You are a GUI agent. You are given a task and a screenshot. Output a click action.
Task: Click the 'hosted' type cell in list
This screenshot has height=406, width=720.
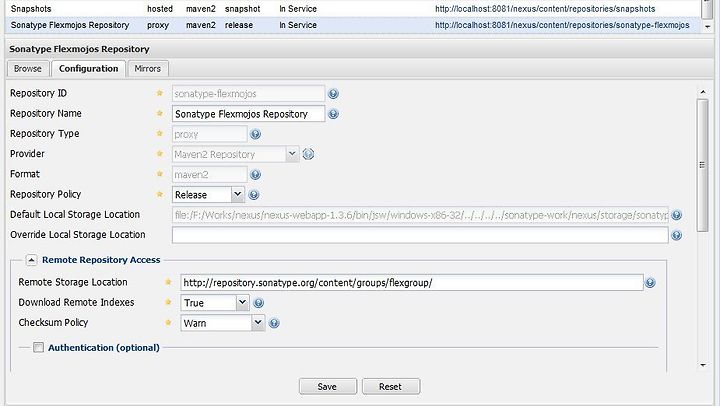point(160,9)
